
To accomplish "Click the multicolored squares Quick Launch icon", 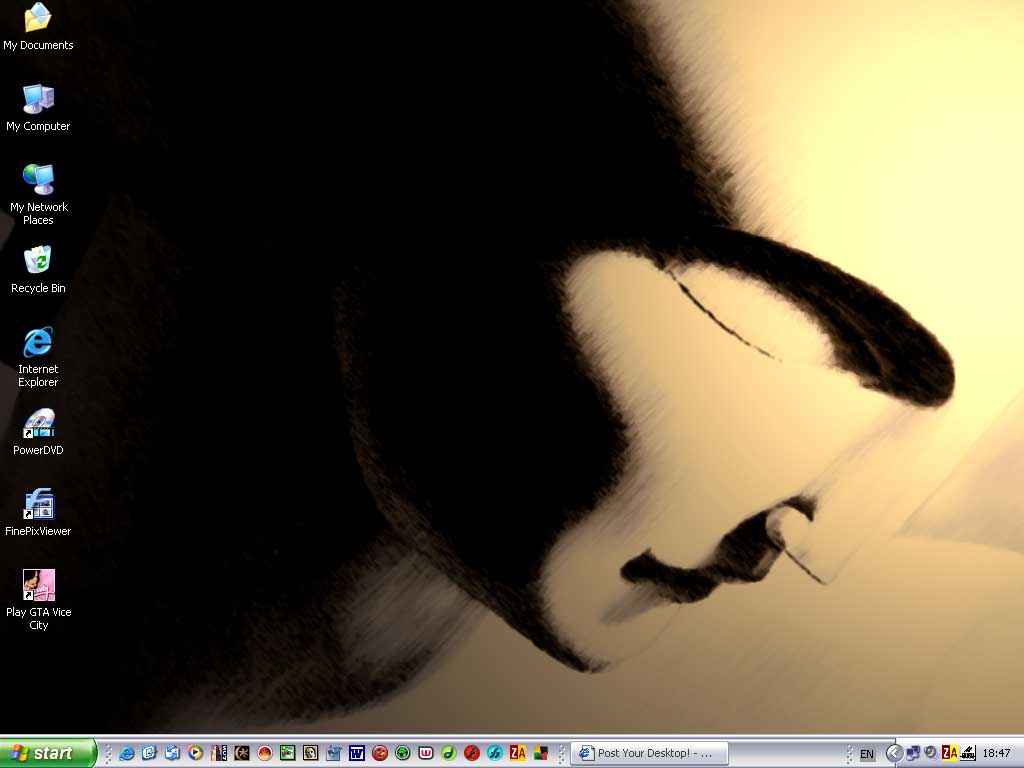I will point(541,753).
